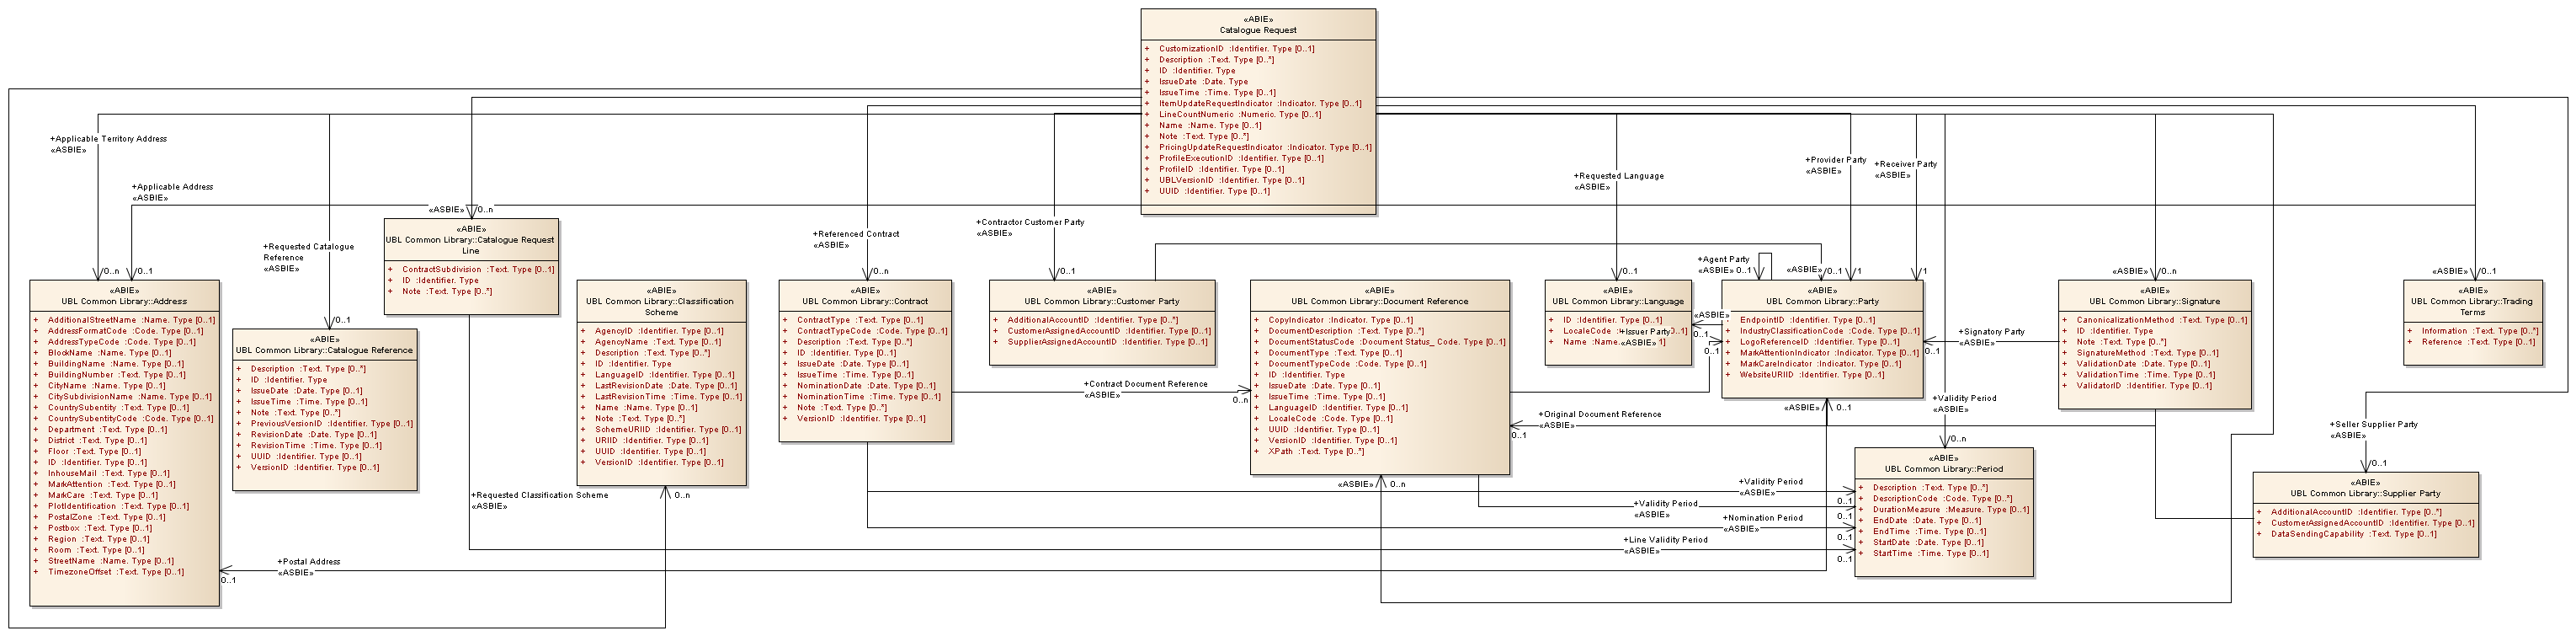The image size is (2576, 636).
Task: Click the UBL Common Library::Signature title
Action: [2154, 301]
